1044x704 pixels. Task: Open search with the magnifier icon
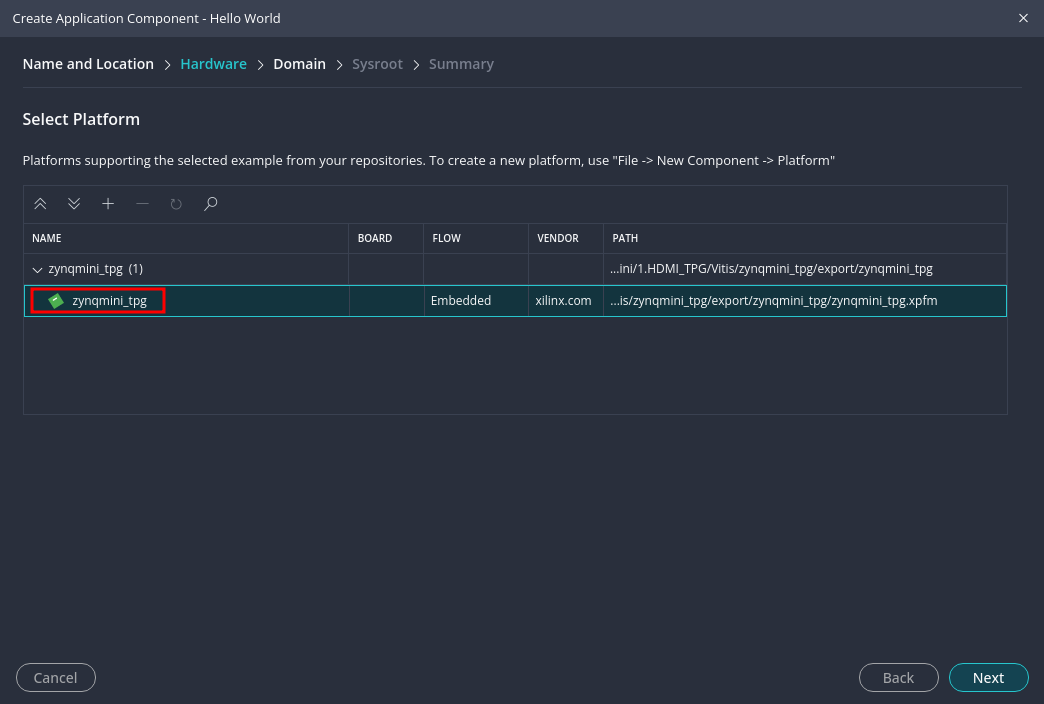(x=210, y=204)
